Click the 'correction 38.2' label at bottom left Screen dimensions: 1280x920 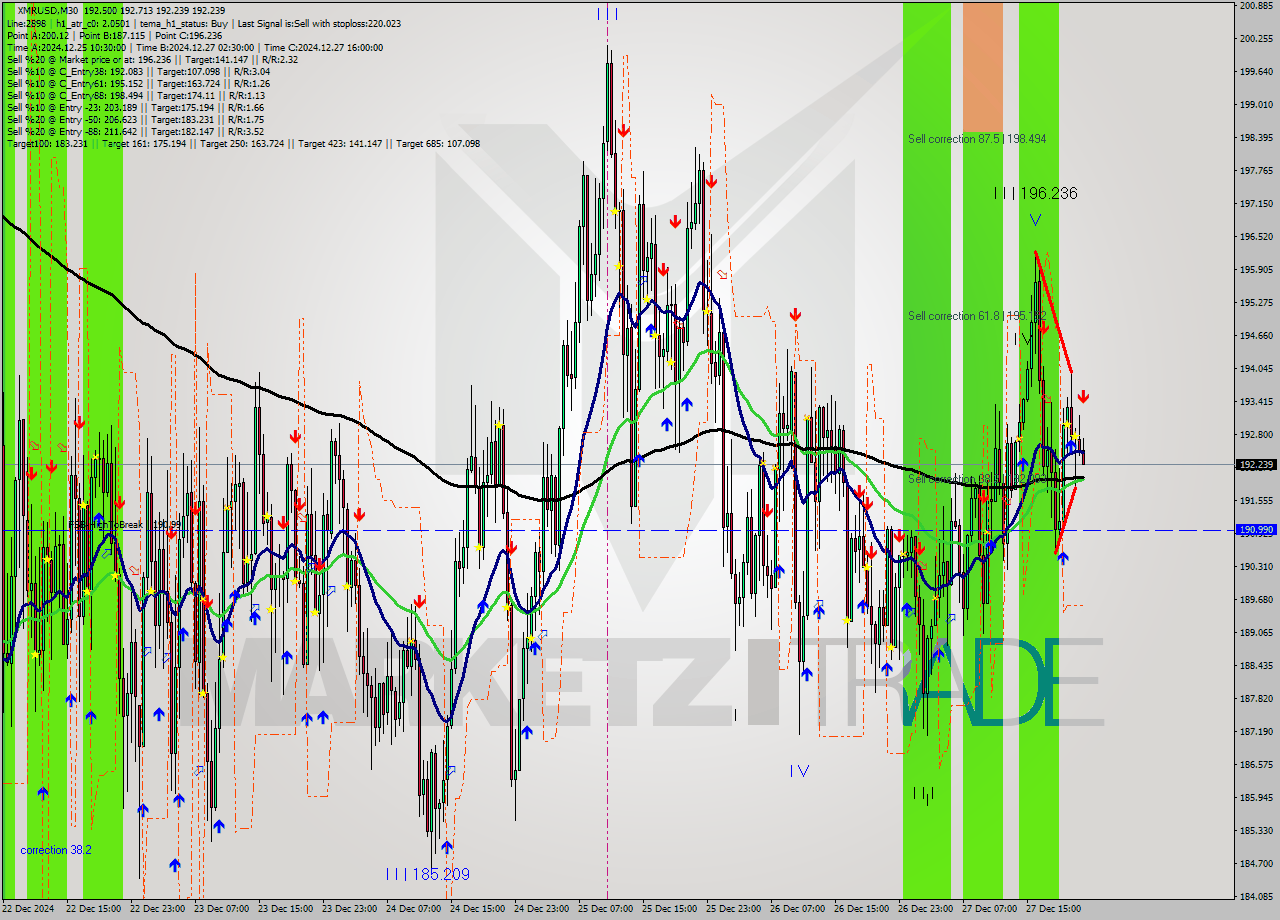pos(56,850)
